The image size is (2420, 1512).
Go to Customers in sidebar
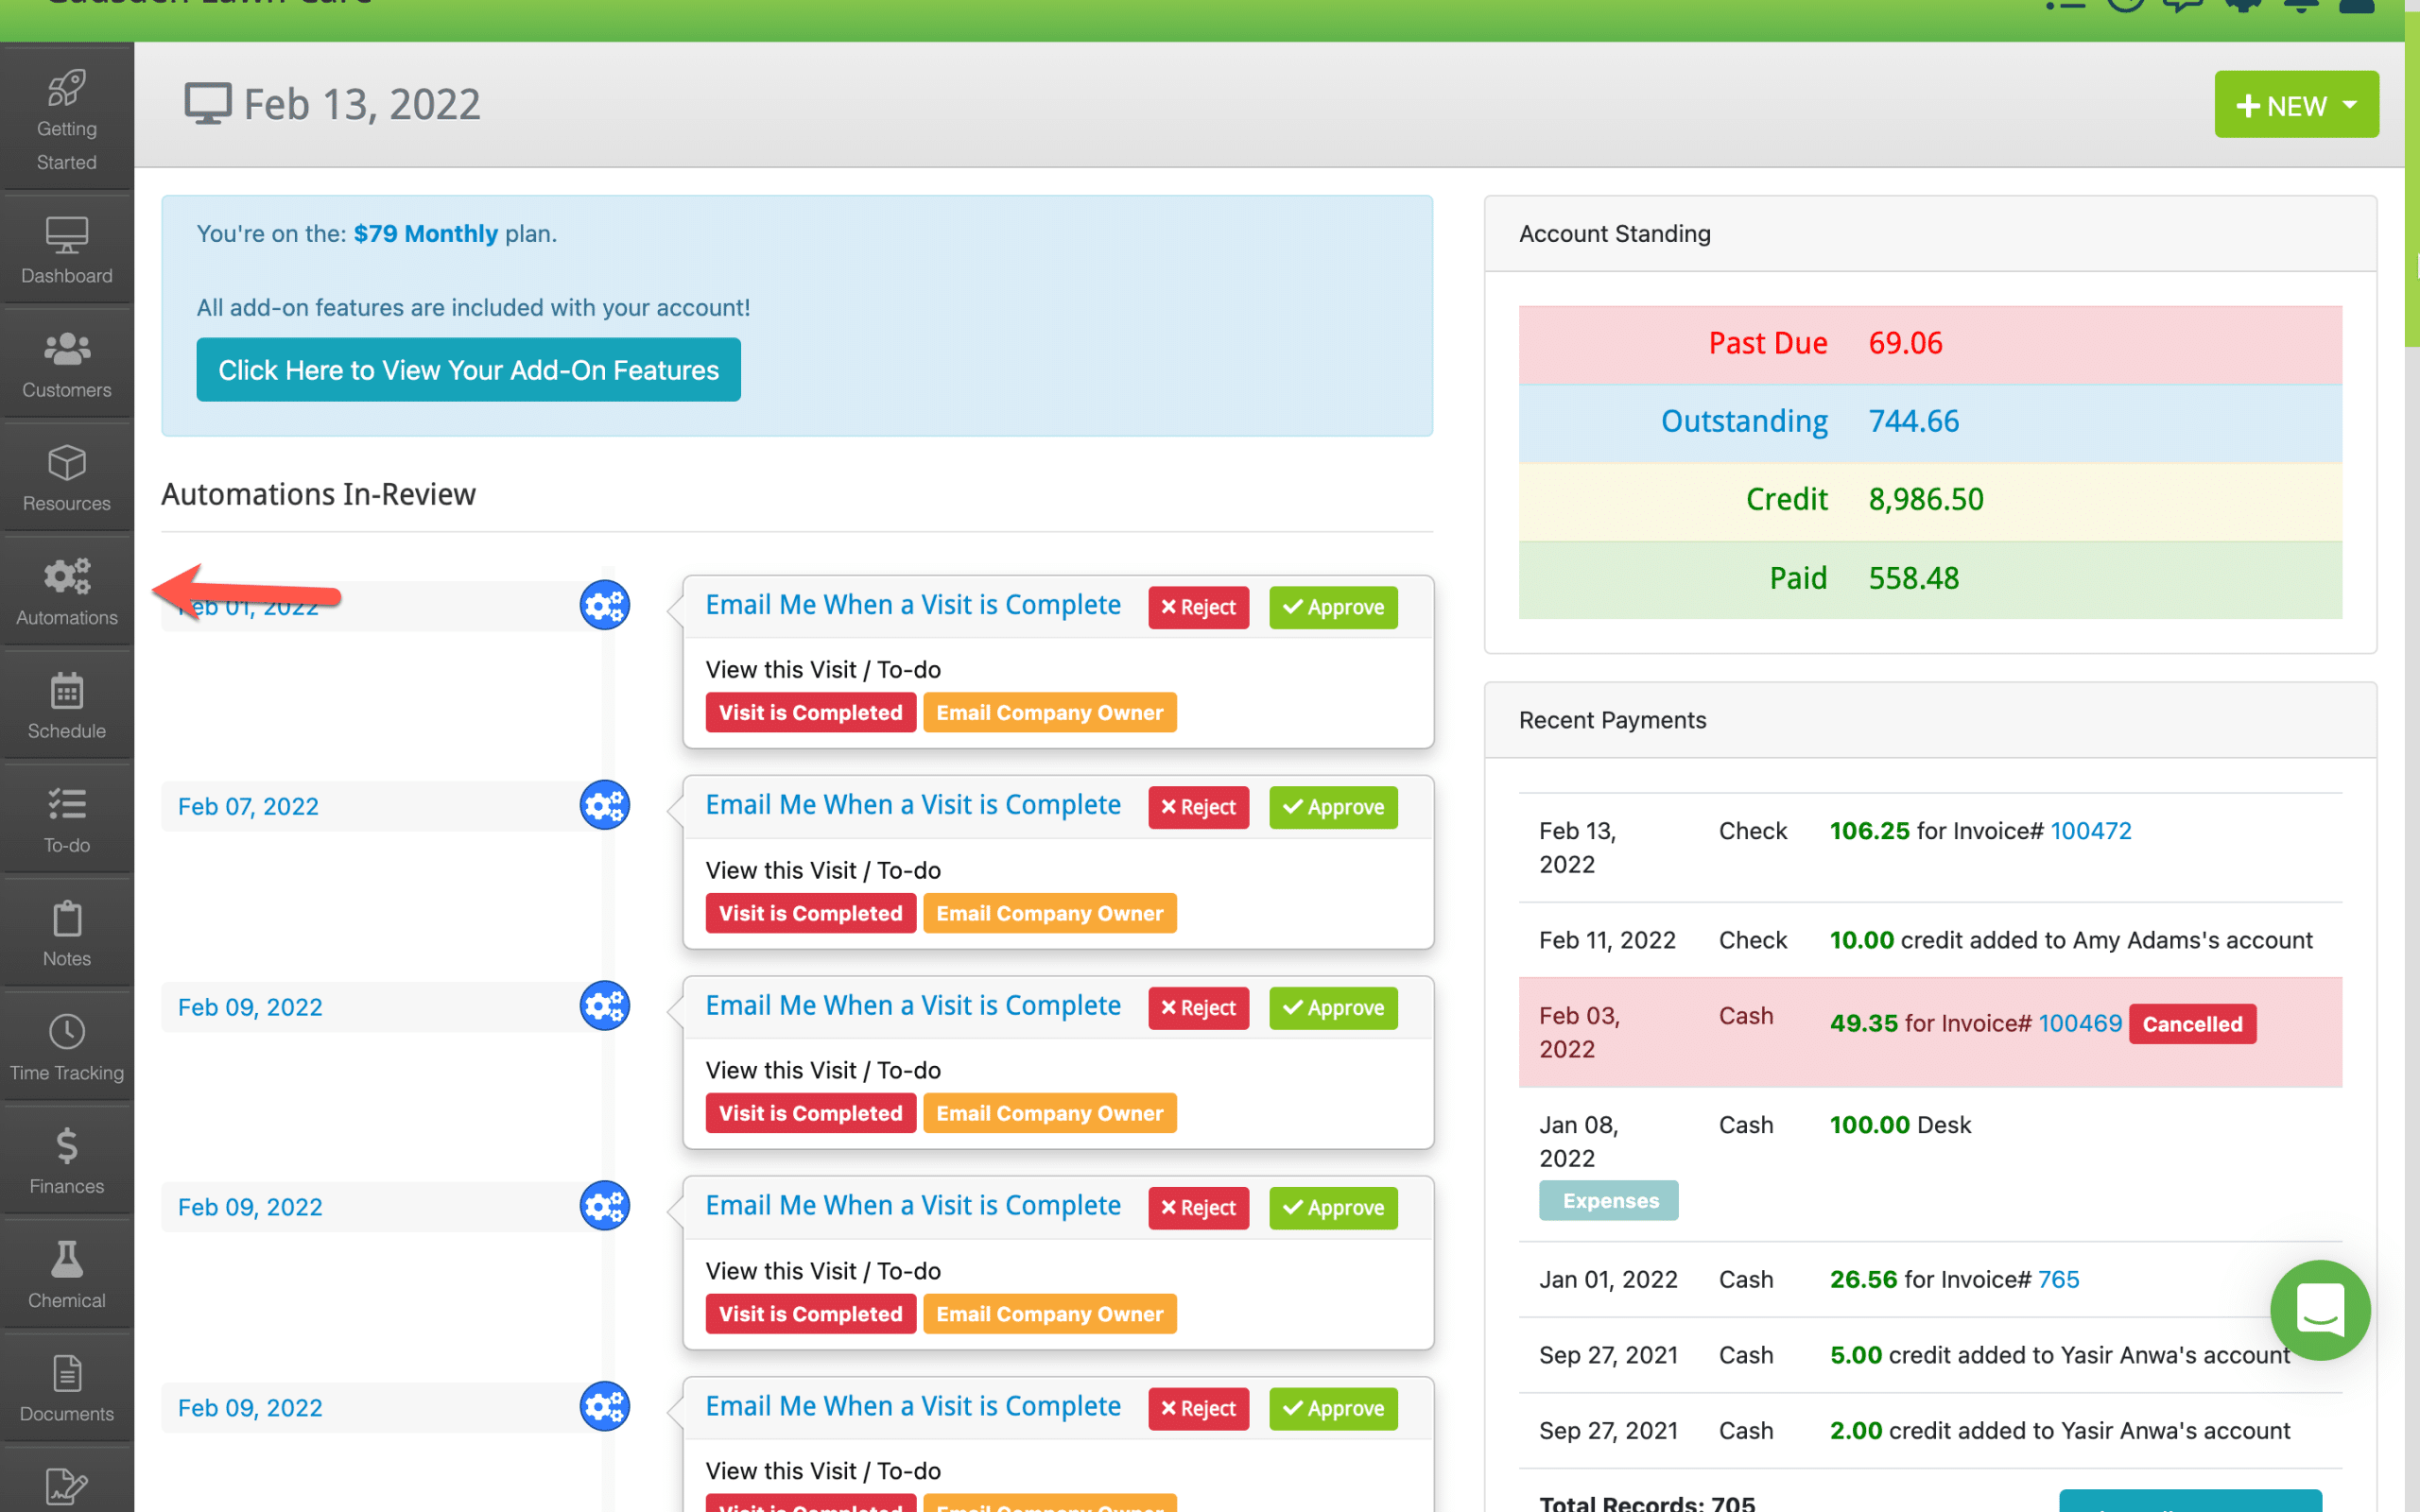point(67,364)
